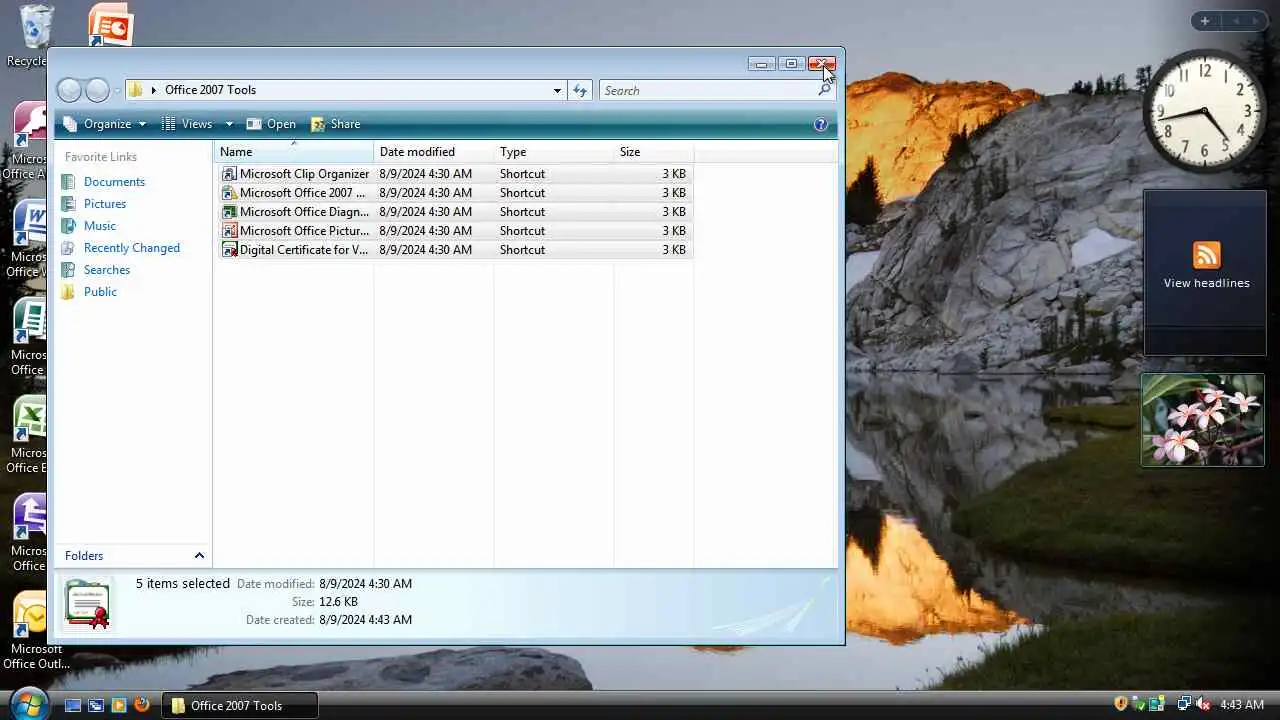Select the Microsoft Office 2007 shortcut icon
The image size is (1280, 720).
(x=229, y=193)
